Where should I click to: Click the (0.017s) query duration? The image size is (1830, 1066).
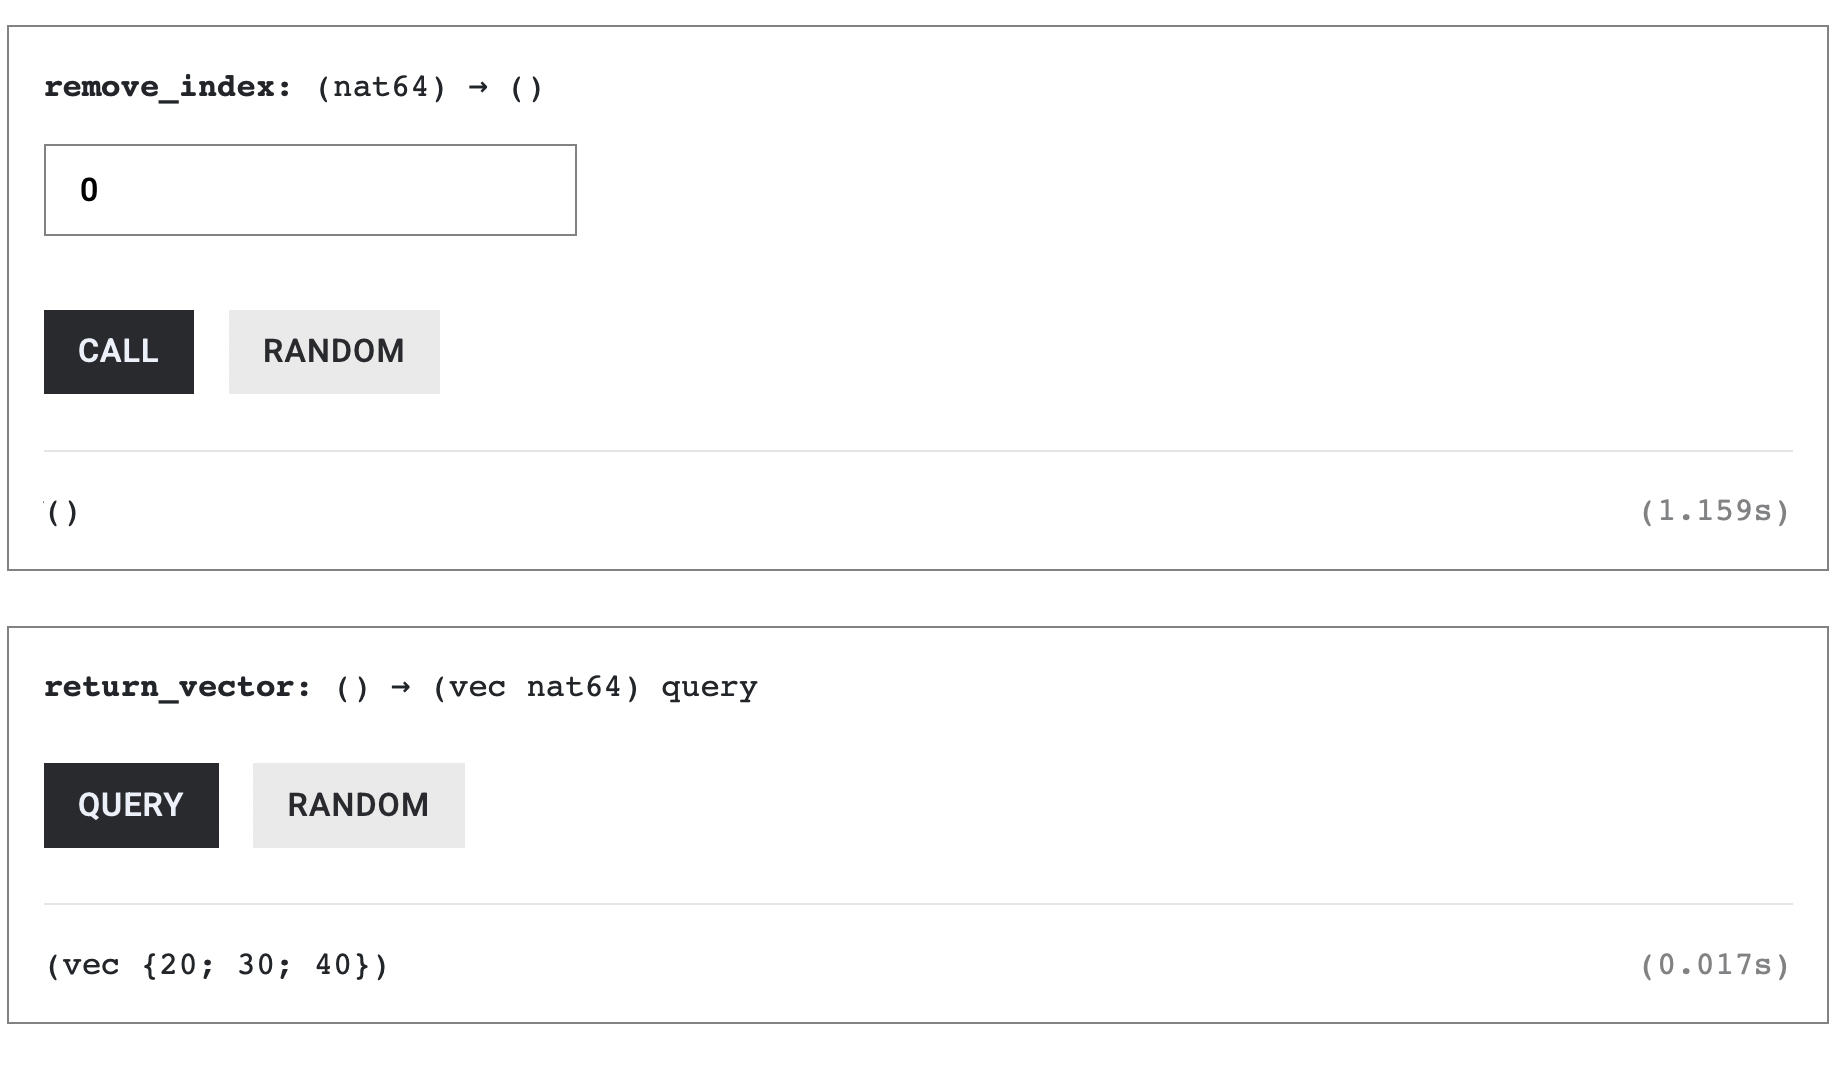[1714, 965]
